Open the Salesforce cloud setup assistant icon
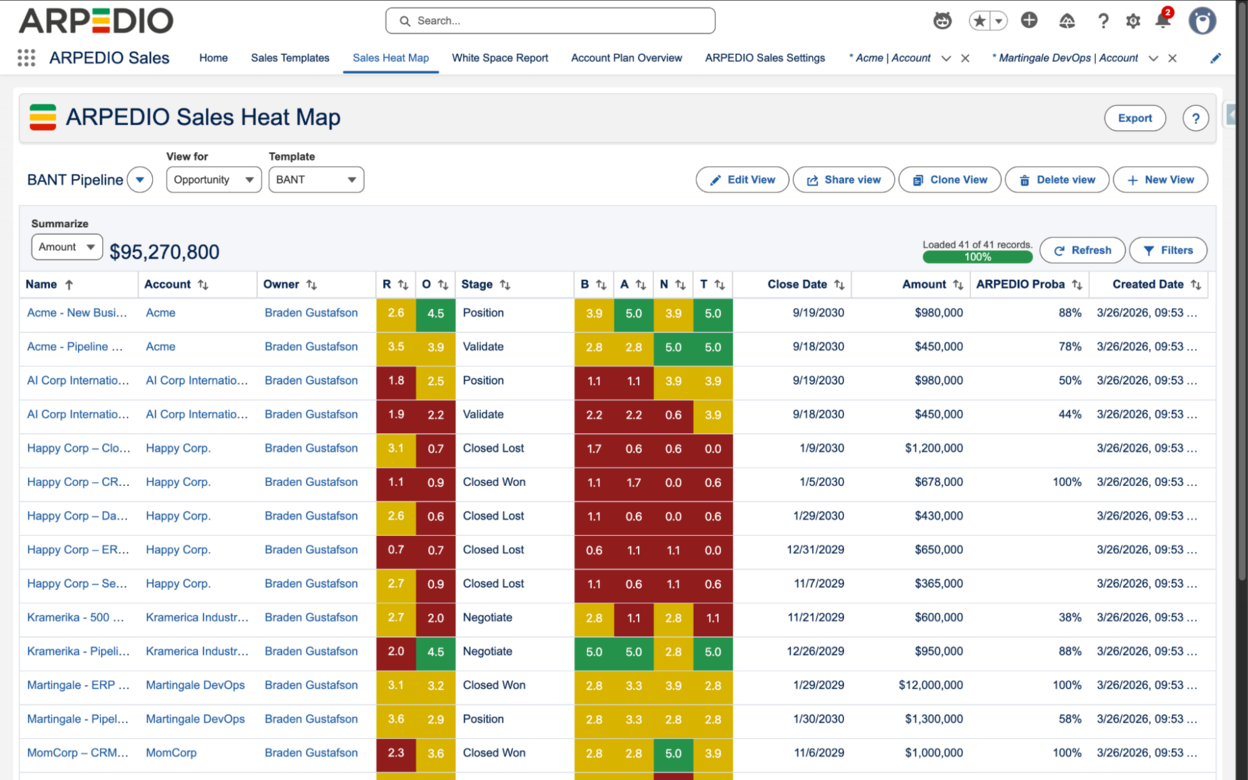The height and width of the screenshot is (780, 1248). (x=1067, y=21)
